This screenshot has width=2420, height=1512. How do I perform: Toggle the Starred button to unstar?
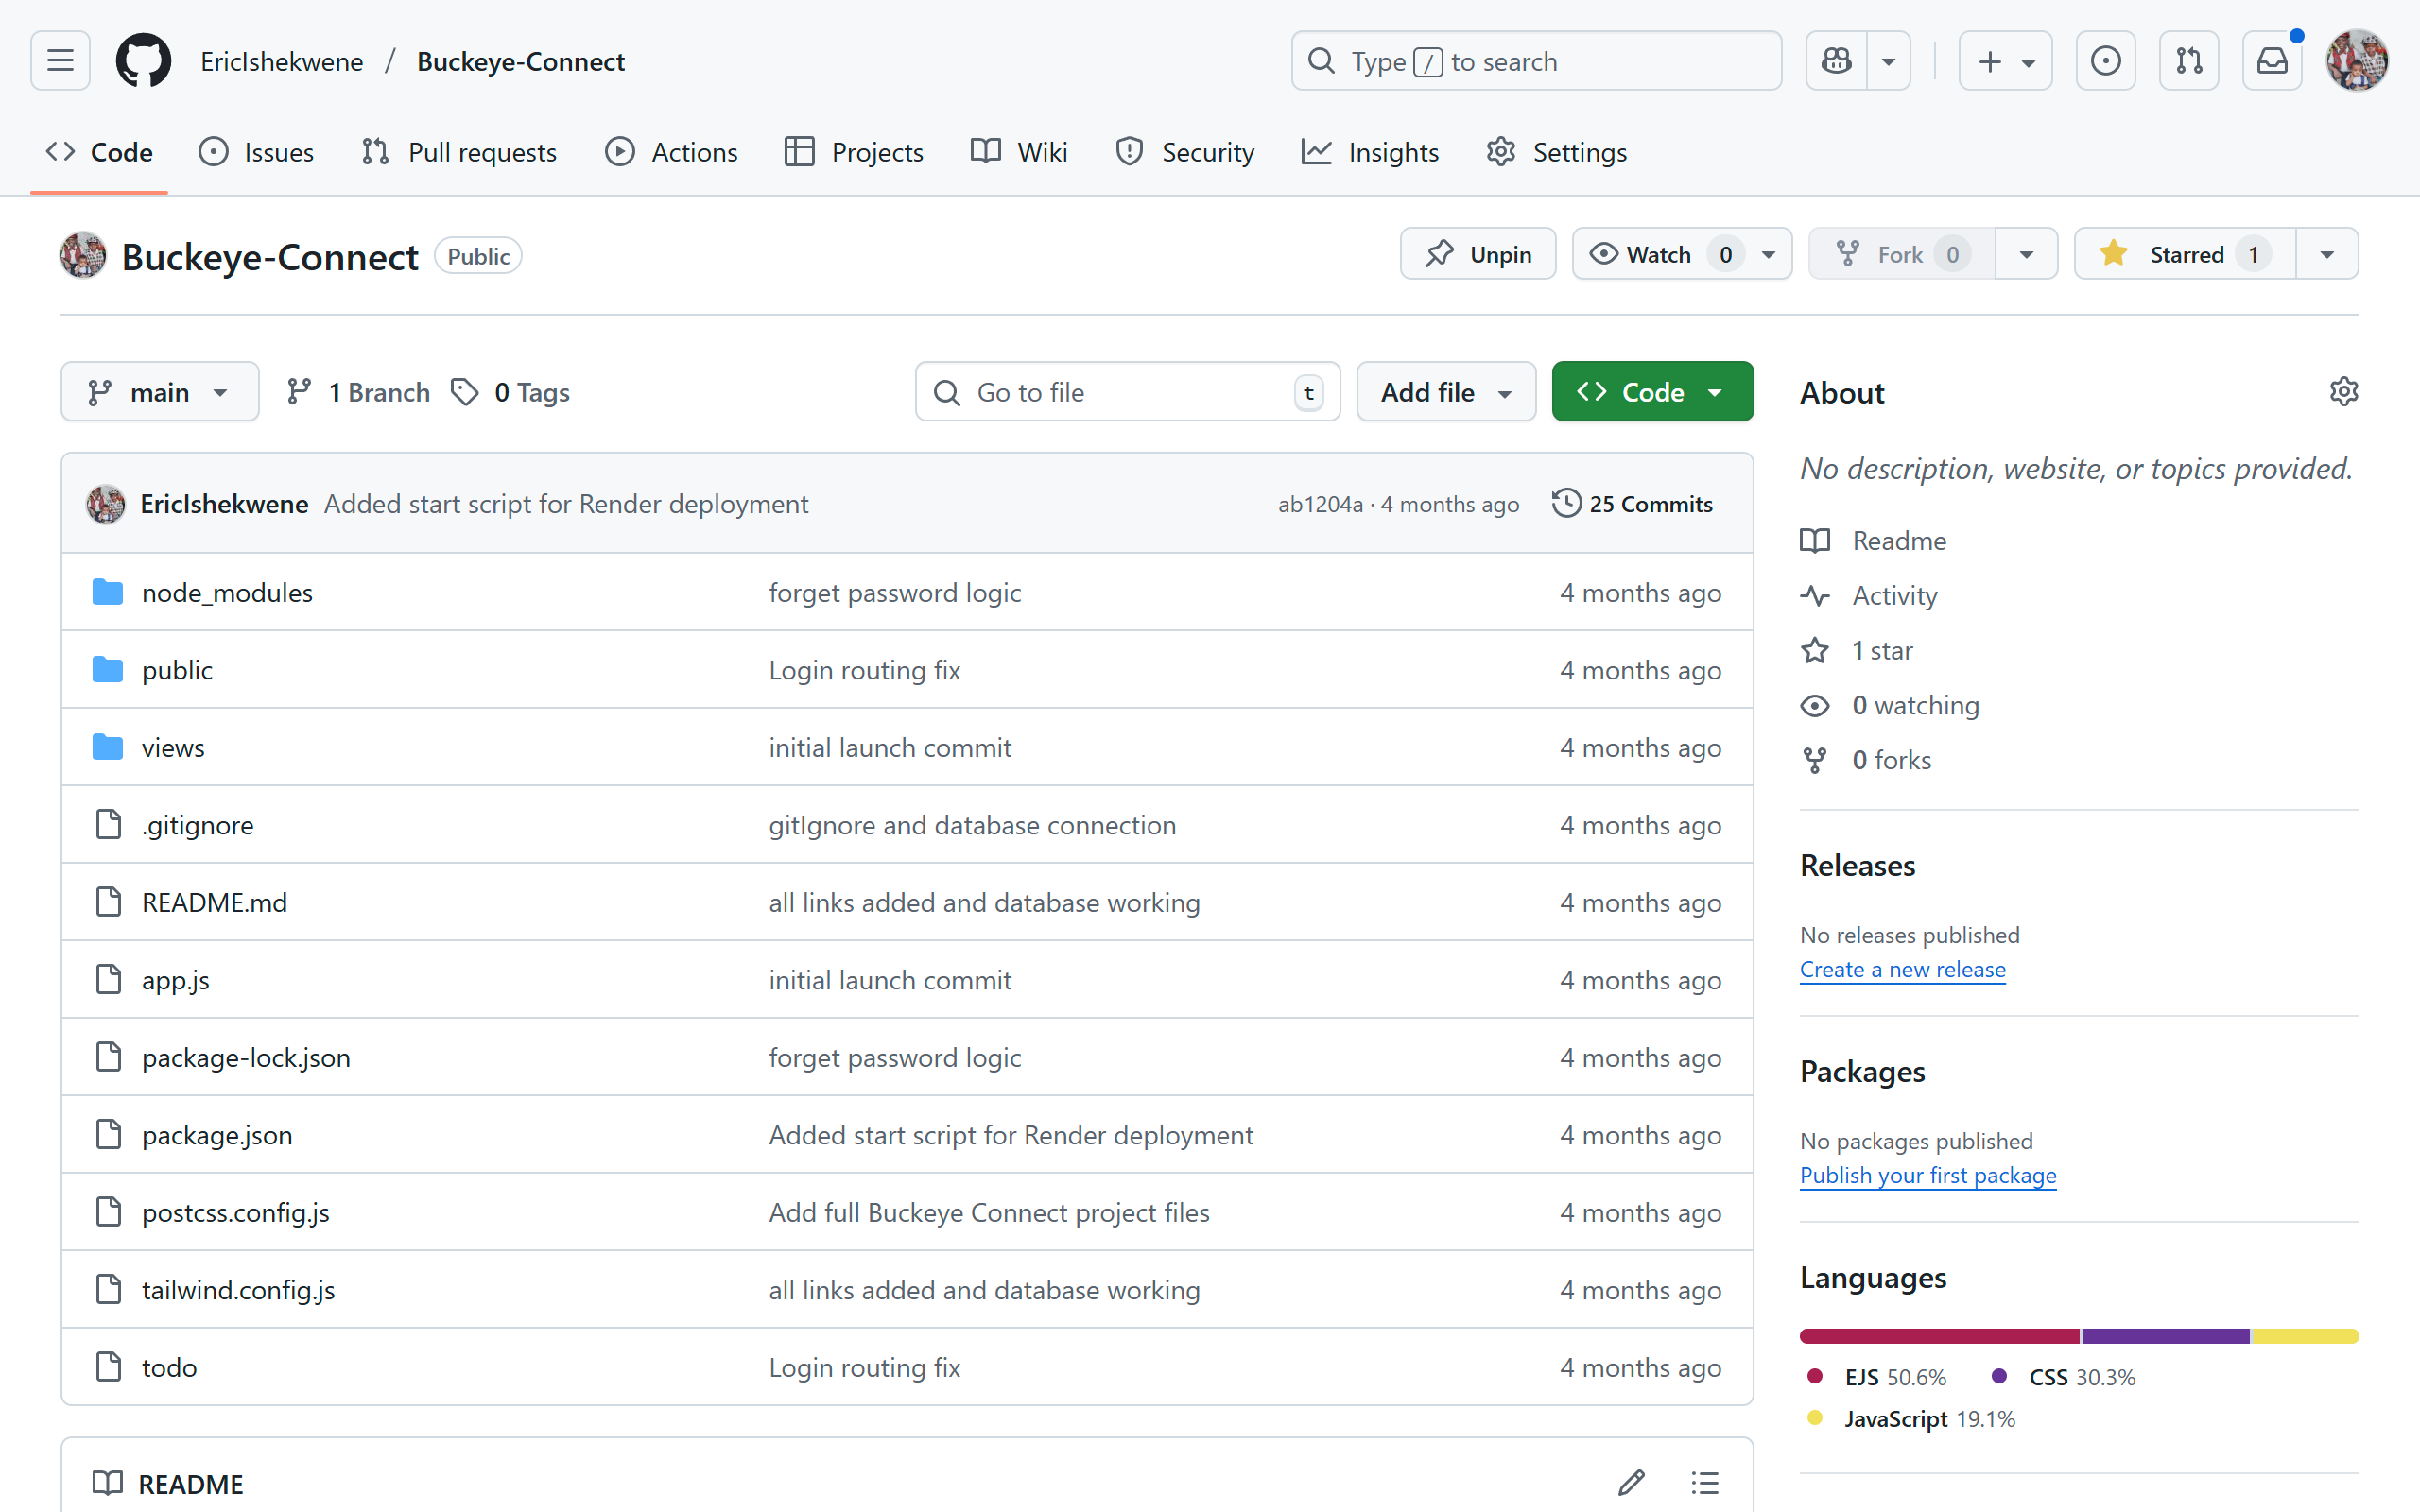point(2184,254)
